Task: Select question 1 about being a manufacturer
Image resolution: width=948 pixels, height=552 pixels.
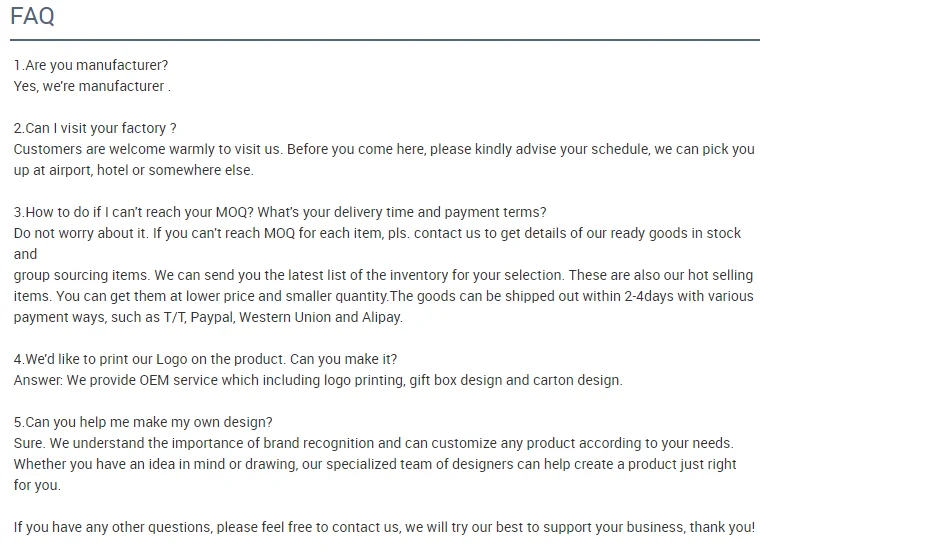Action: click(91, 65)
